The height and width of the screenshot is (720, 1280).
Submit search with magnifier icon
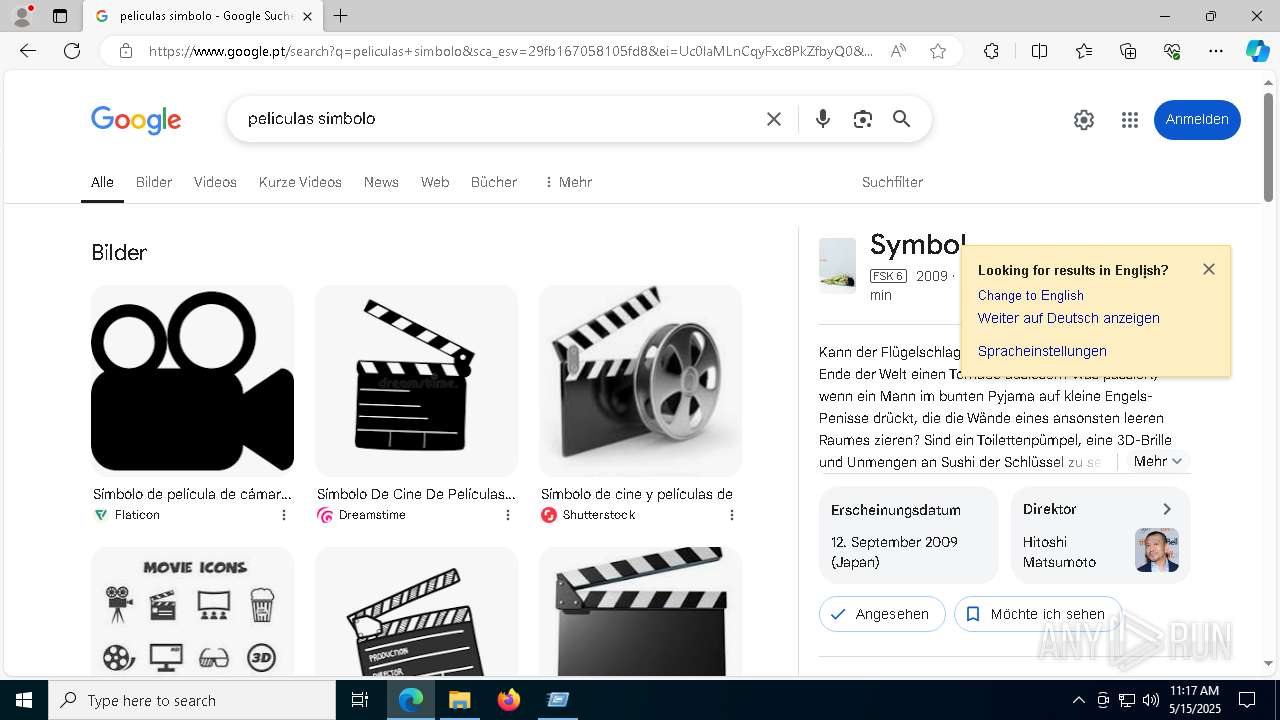point(902,119)
